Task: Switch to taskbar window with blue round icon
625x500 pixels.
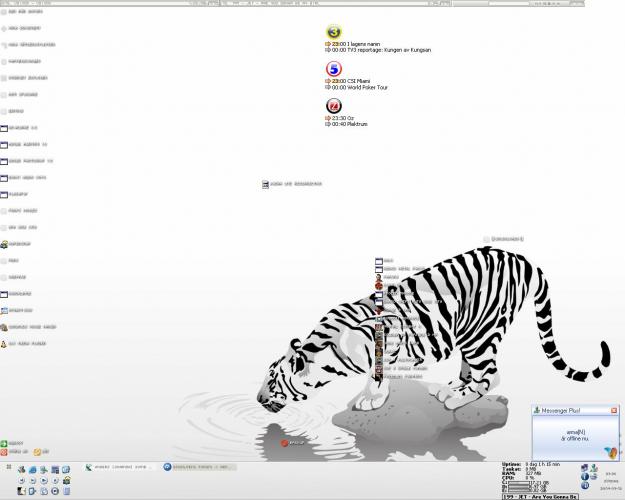Action: [199, 467]
